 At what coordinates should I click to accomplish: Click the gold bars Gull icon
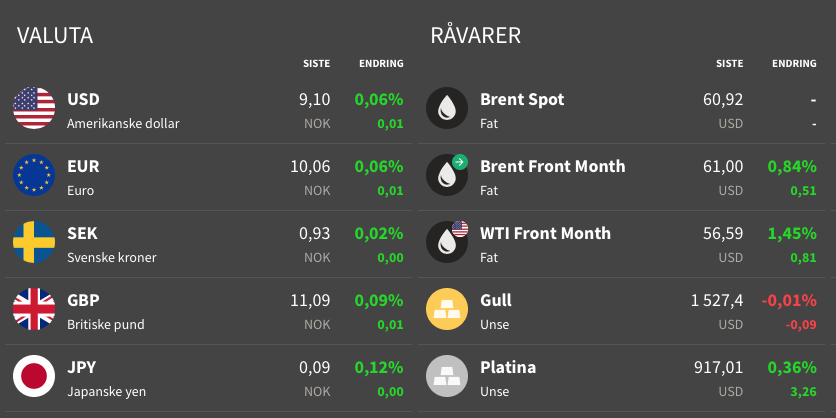point(447,309)
